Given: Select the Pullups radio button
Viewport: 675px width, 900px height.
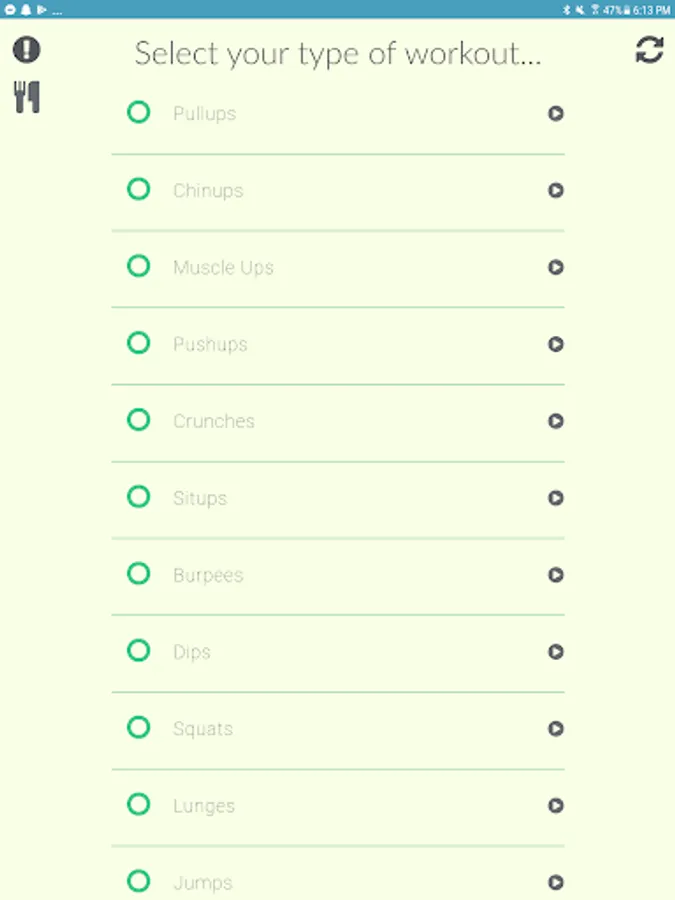Looking at the screenshot, I should [x=139, y=112].
